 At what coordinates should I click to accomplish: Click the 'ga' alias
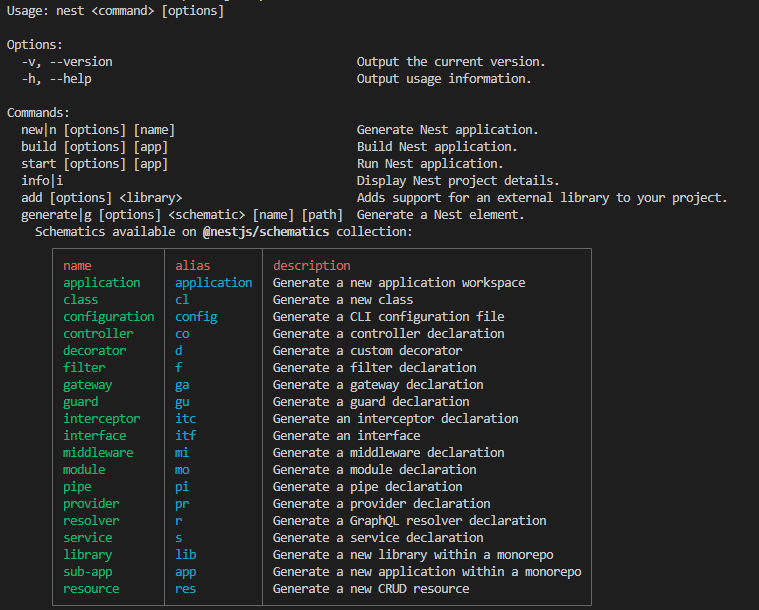[182, 385]
